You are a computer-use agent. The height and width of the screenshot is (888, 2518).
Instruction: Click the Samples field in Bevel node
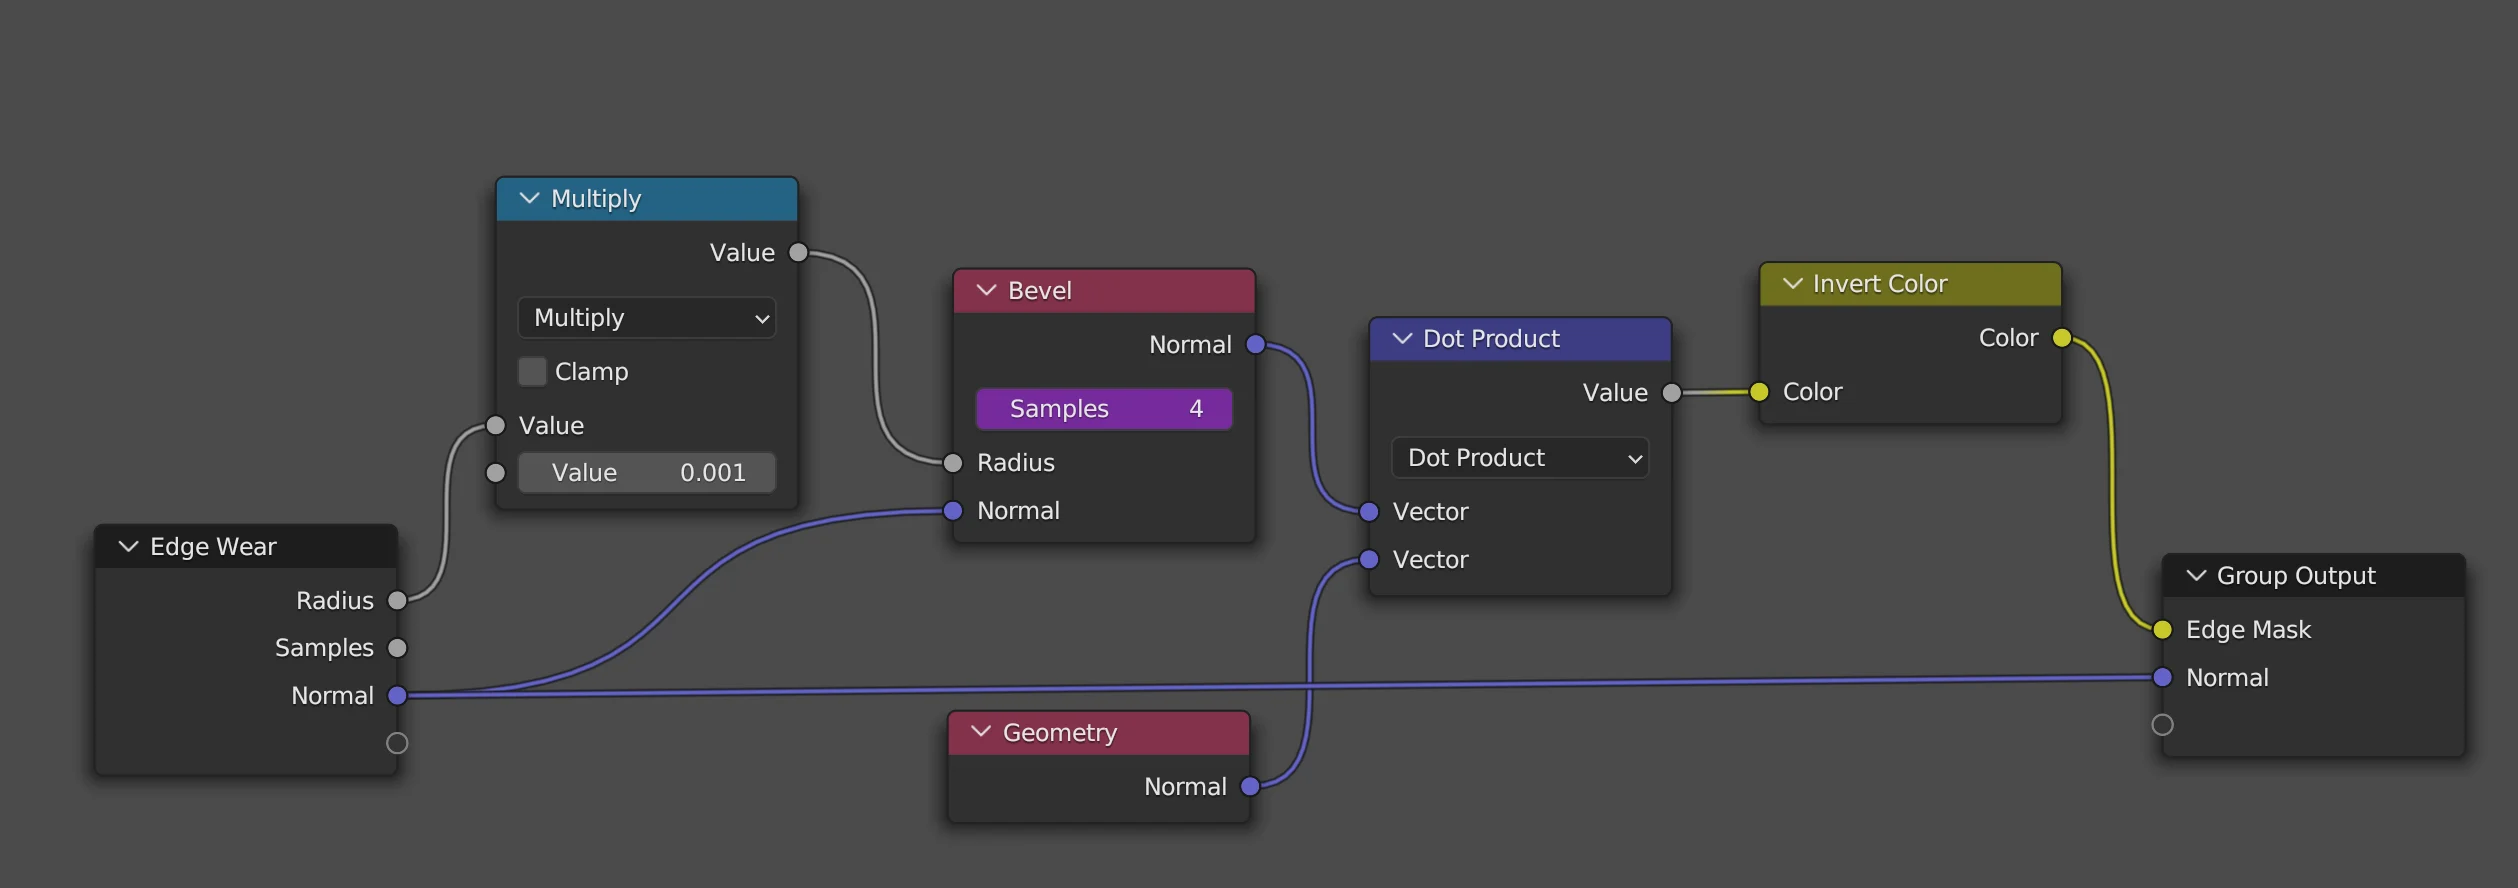(1104, 408)
